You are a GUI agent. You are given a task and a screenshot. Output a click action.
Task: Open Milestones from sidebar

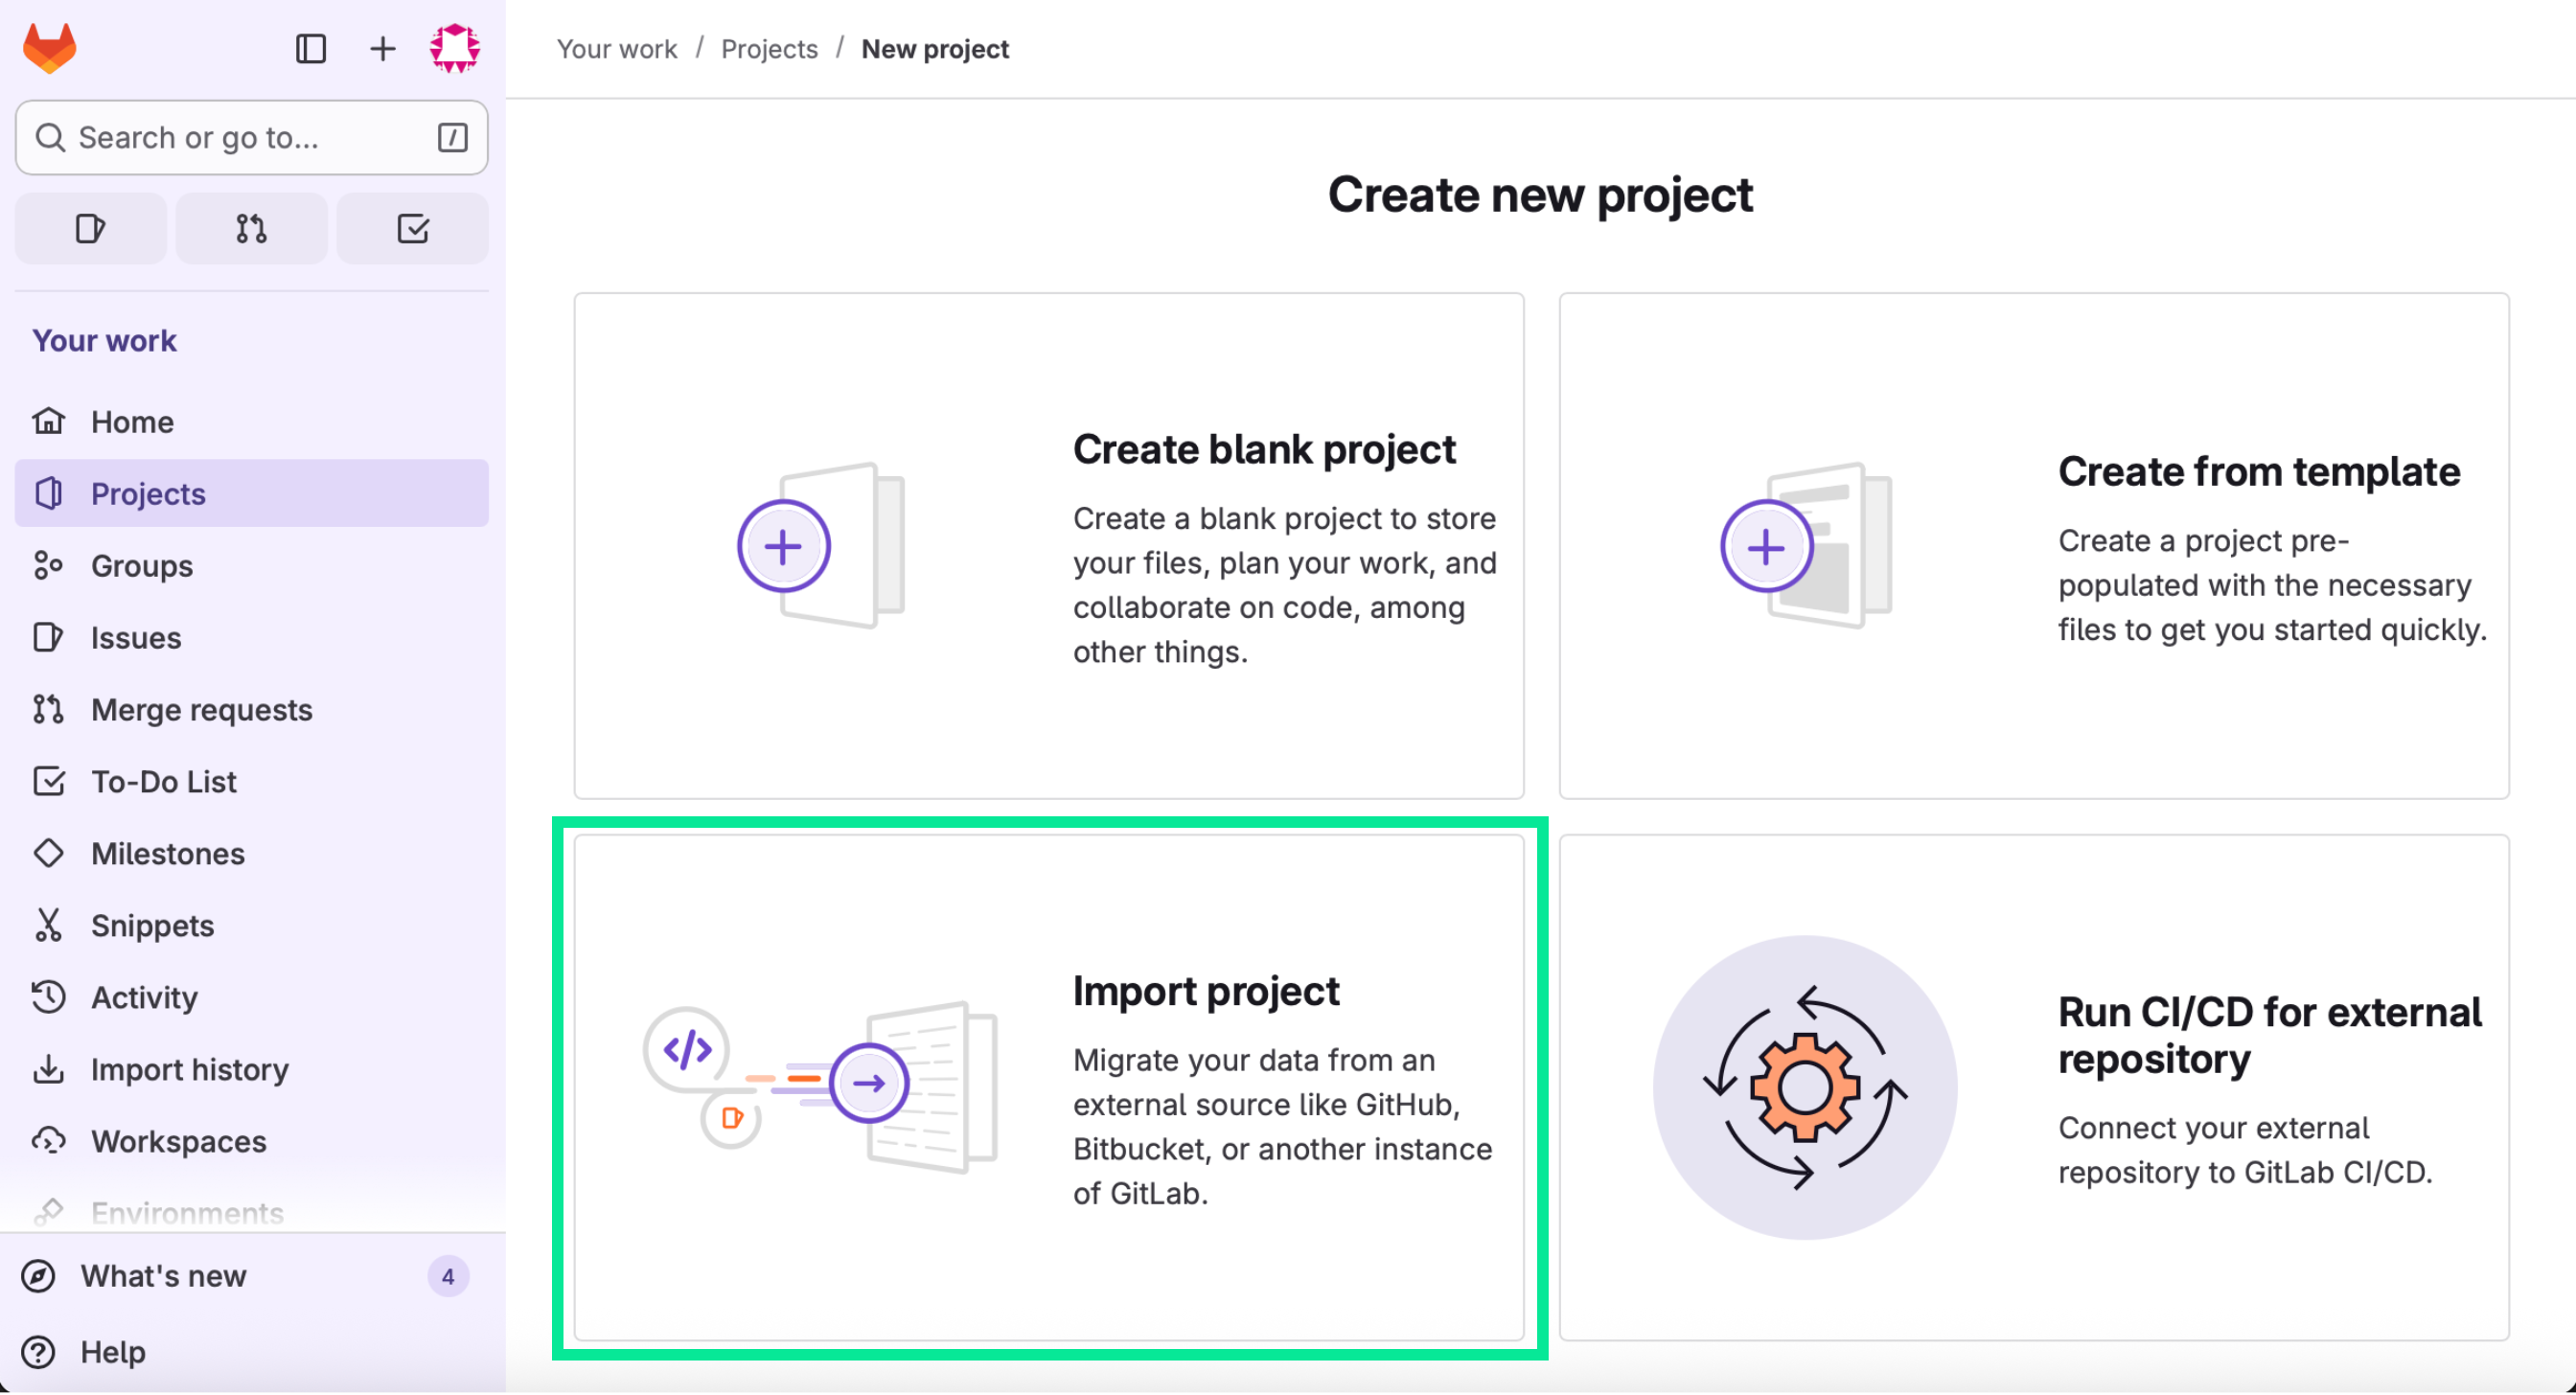[167, 853]
